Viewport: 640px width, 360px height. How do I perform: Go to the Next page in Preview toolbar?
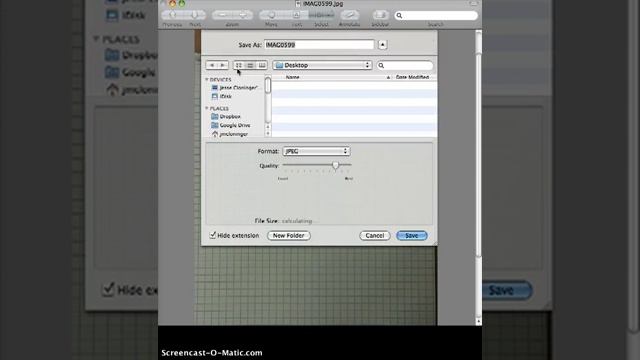tap(195, 15)
